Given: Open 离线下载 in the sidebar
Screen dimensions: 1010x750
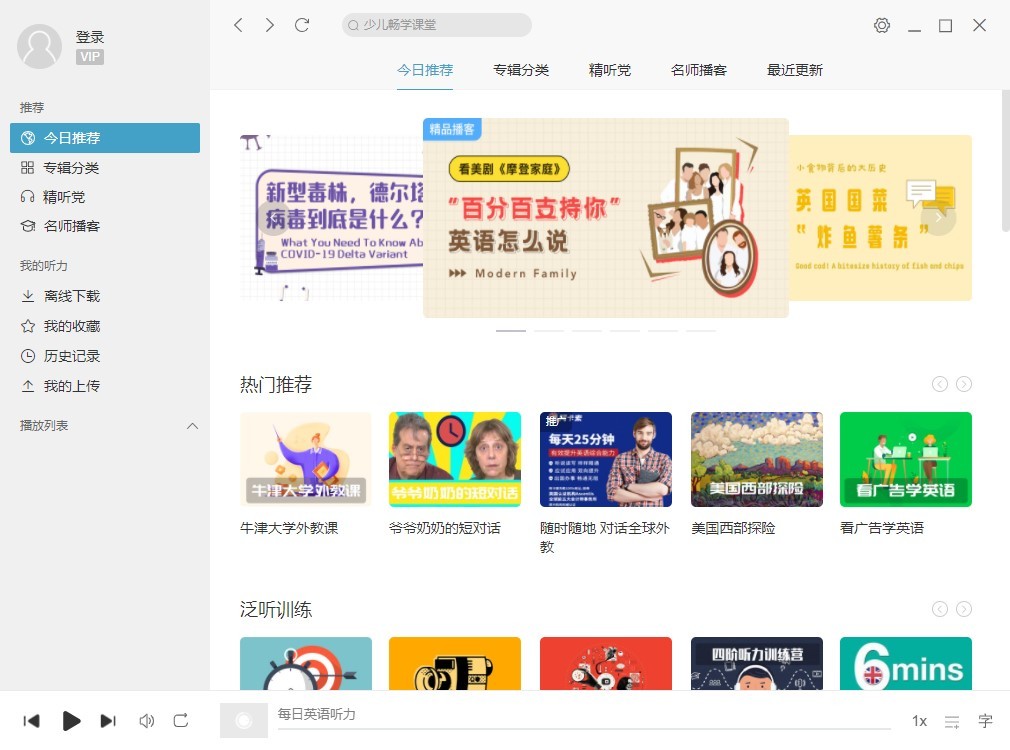Looking at the screenshot, I should point(72,296).
